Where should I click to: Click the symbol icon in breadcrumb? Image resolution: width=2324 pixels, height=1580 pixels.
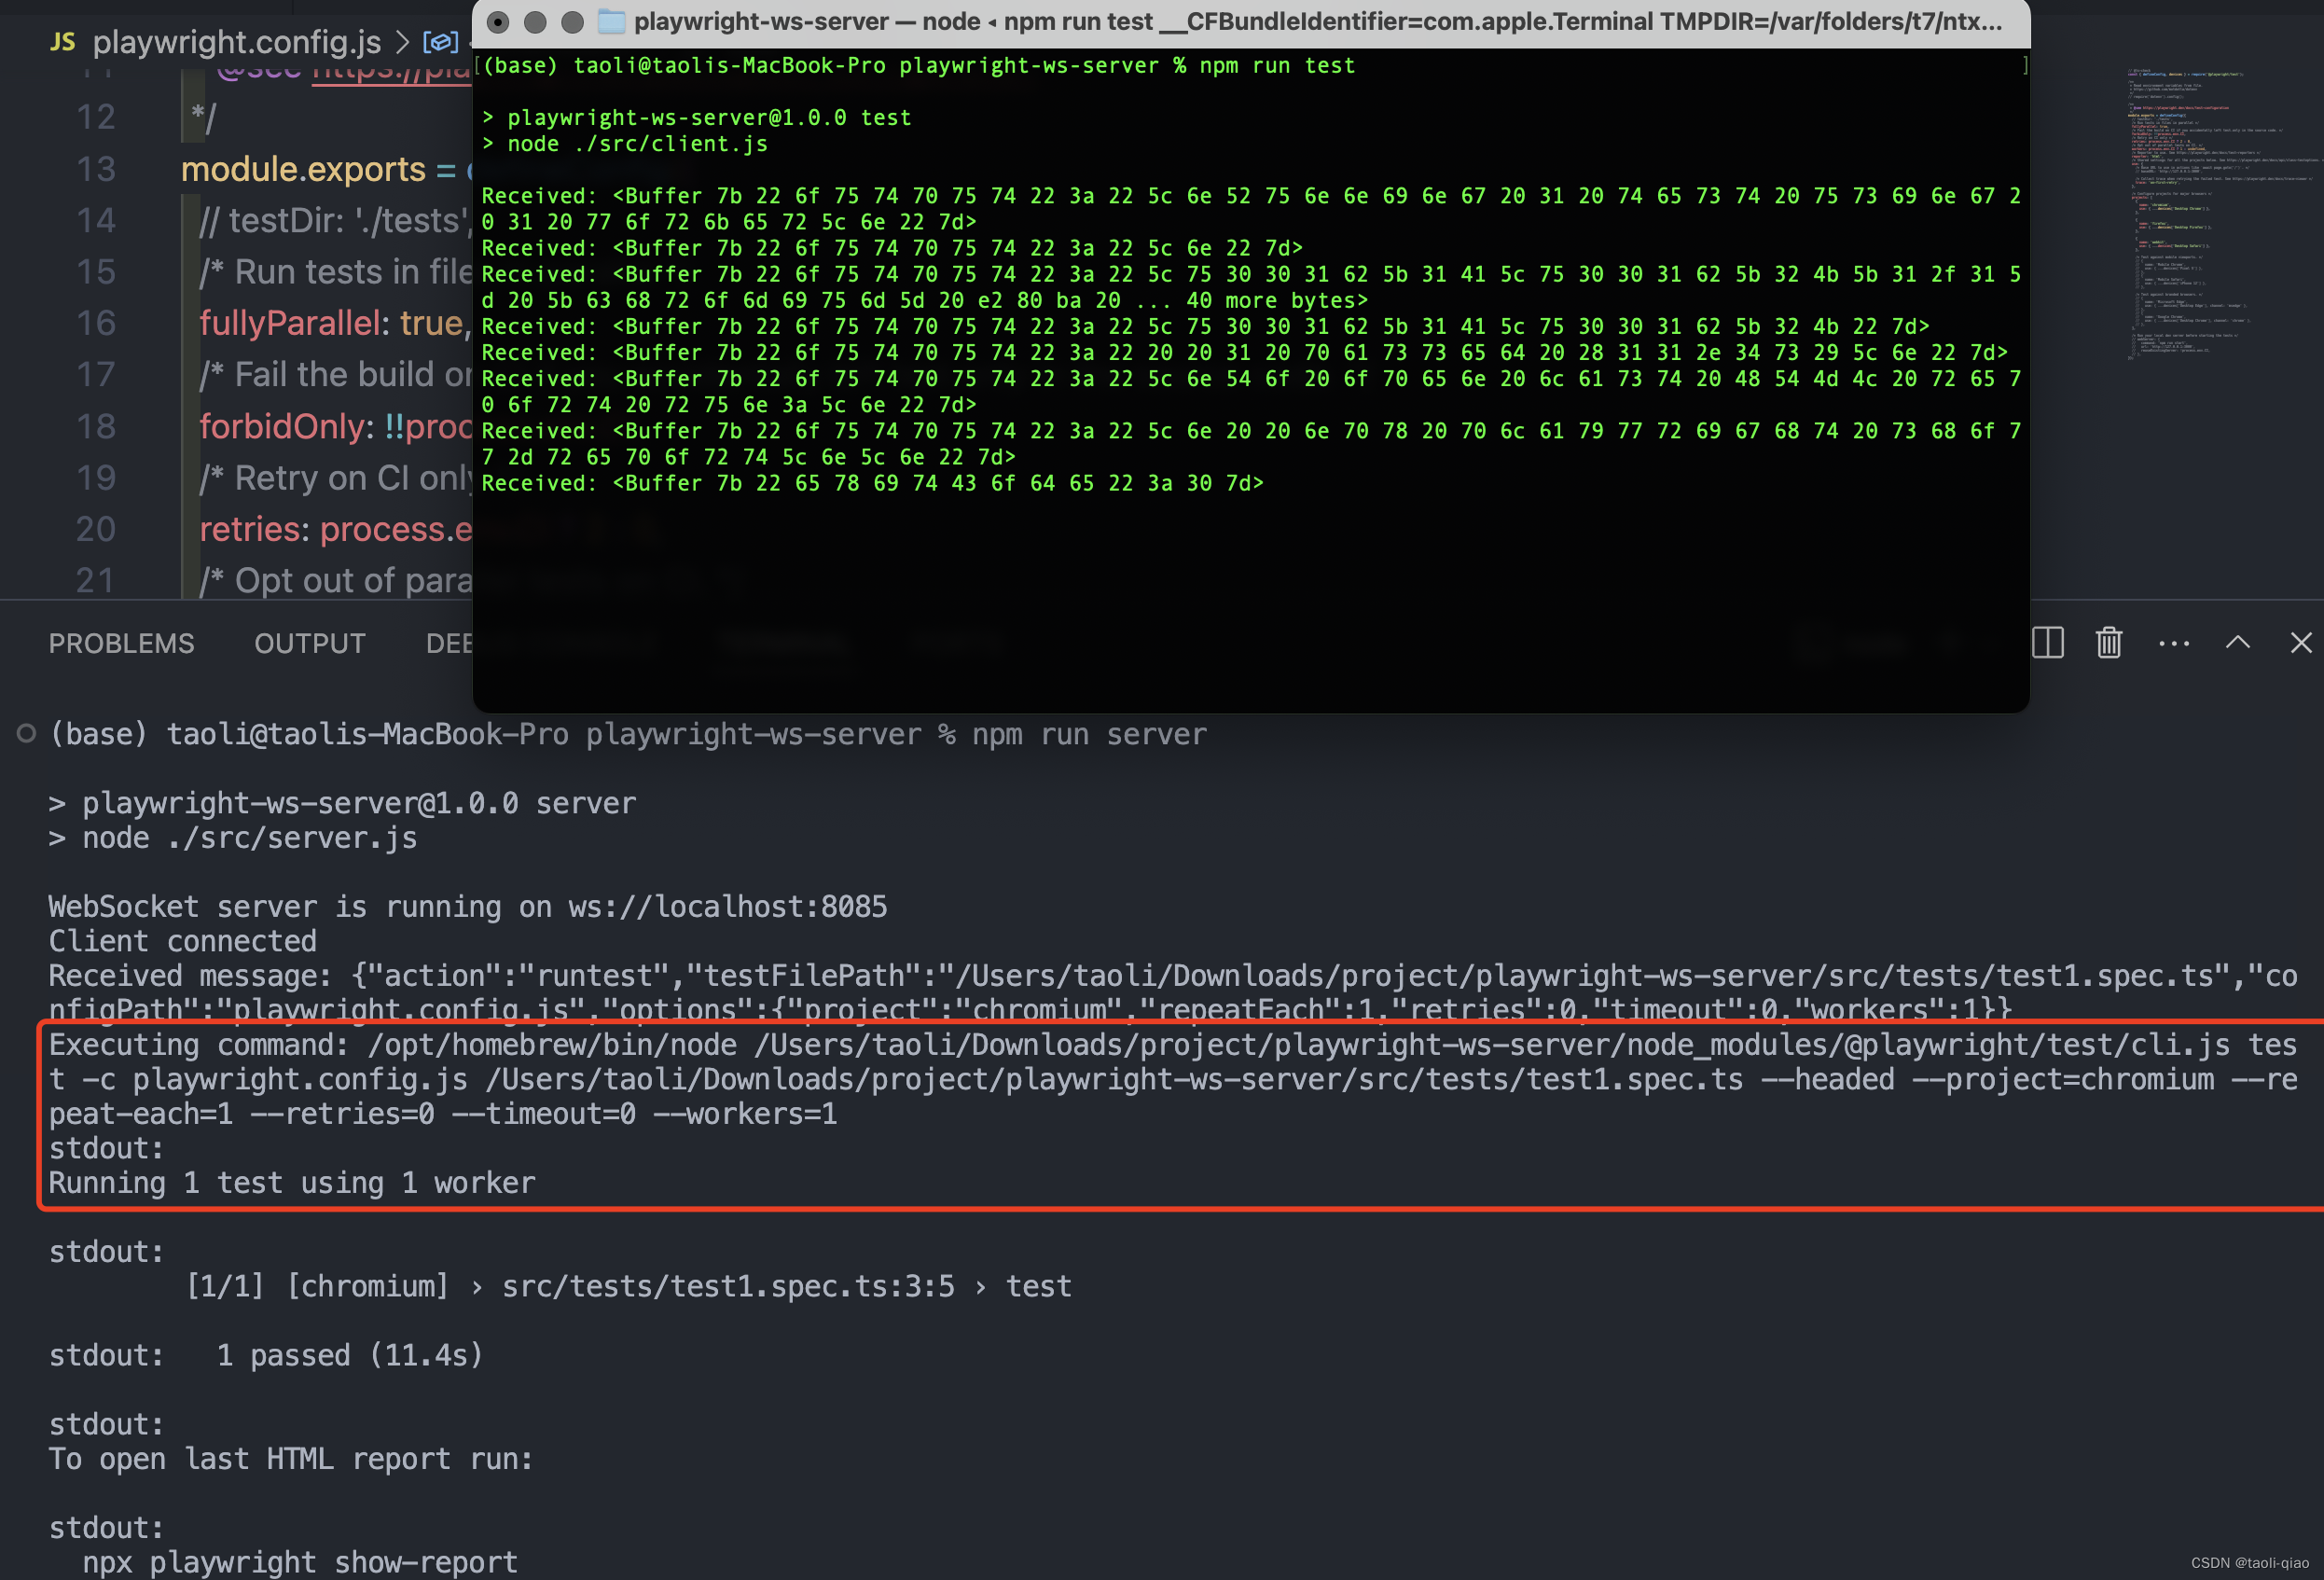point(440,42)
